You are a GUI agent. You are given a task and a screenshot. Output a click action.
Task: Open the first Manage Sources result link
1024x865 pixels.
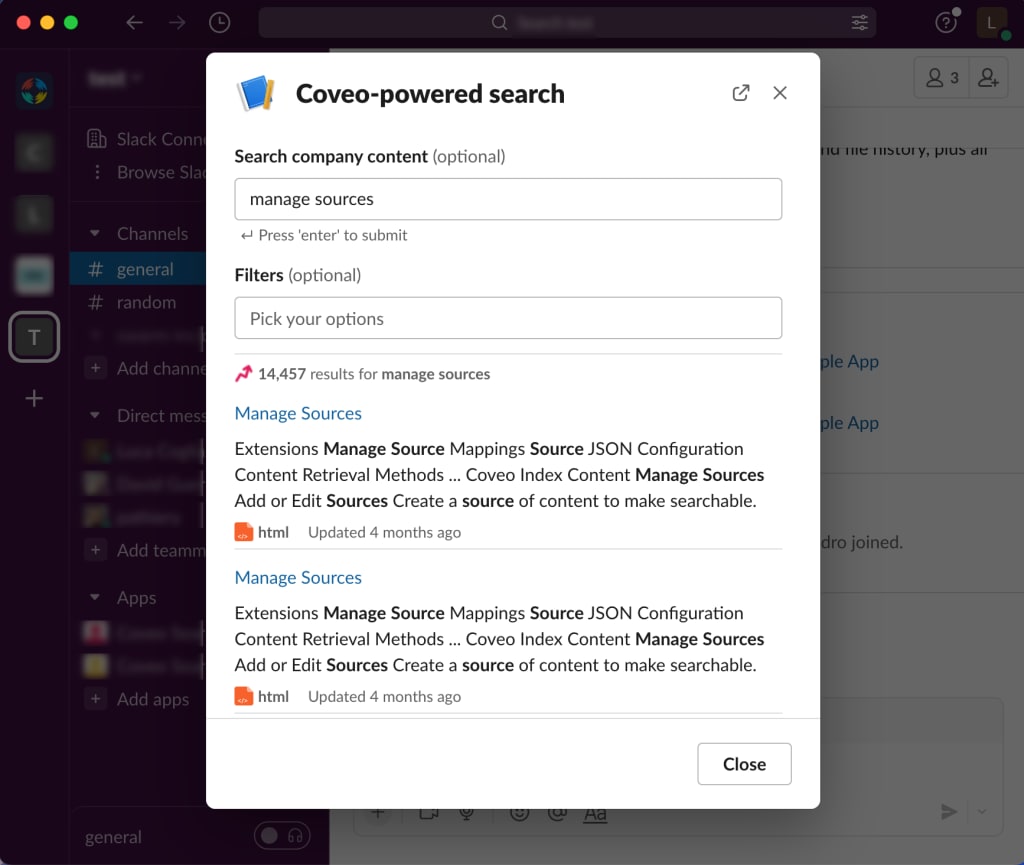(x=298, y=413)
